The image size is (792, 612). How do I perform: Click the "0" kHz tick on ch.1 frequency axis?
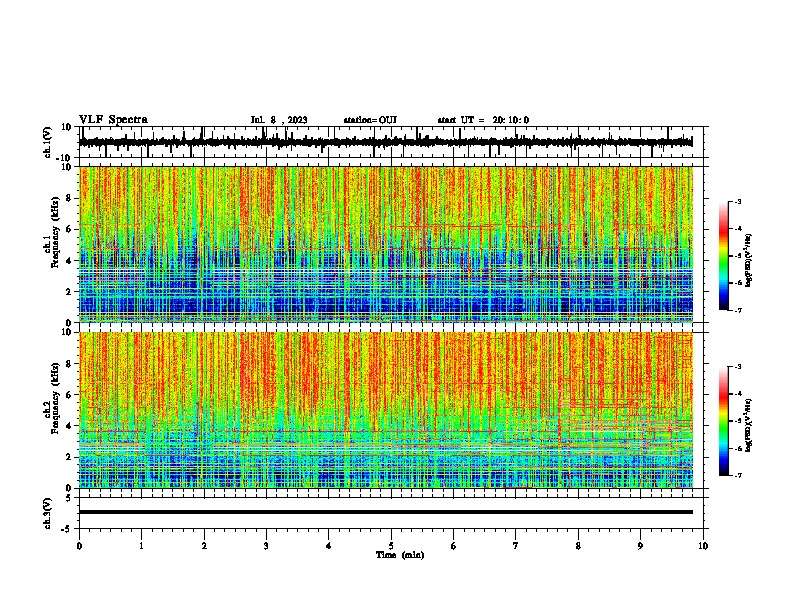point(70,322)
